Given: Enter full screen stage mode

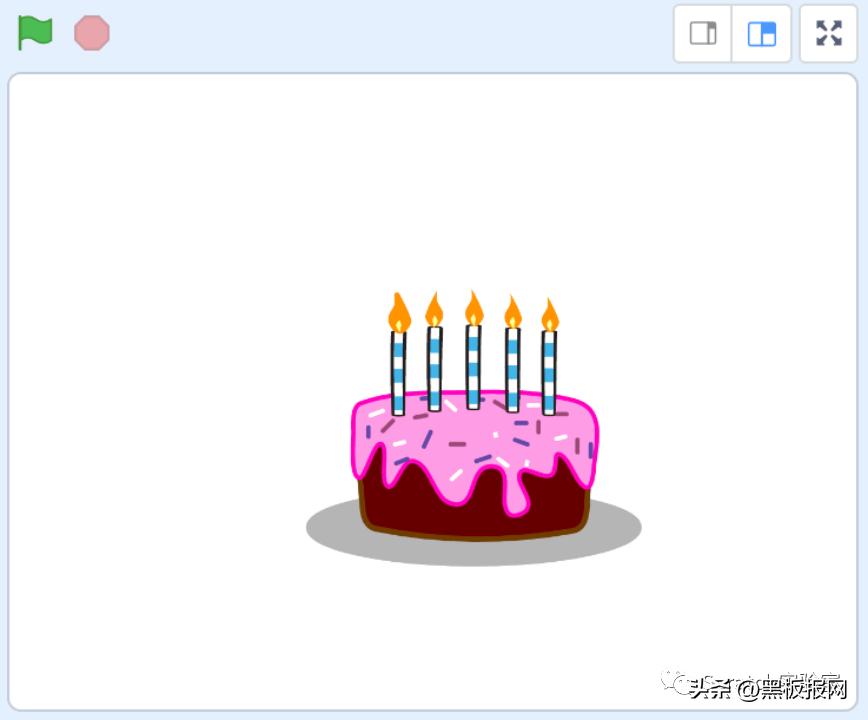Looking at the screenshot, I should point(829,33).
